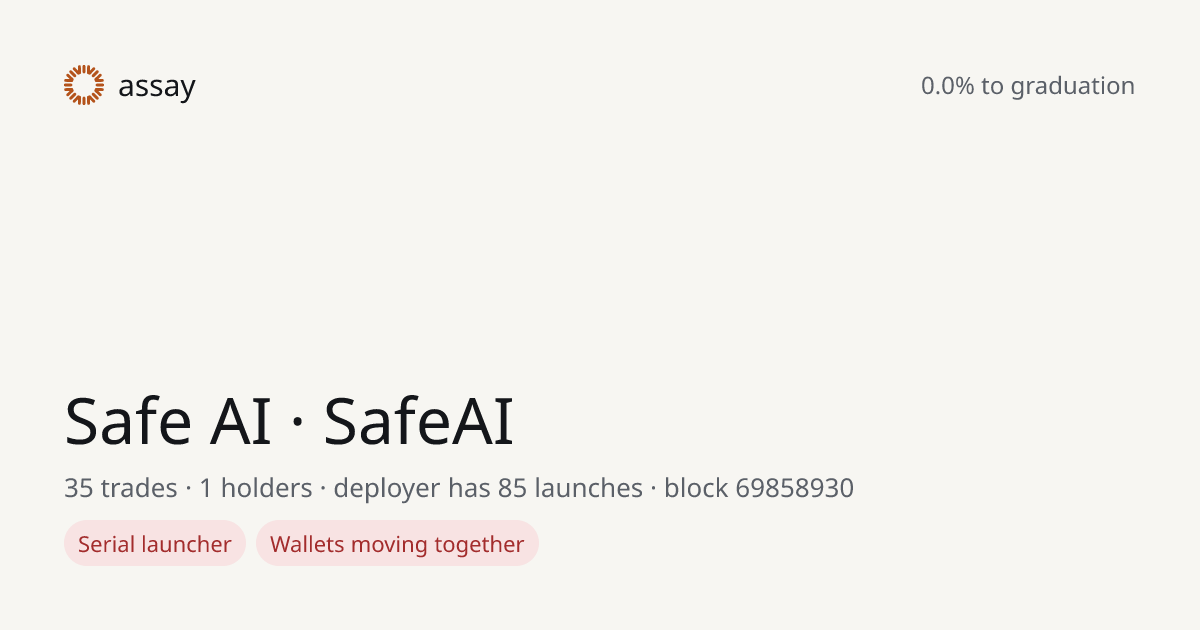Viewport: 1200px width, 630px height.
Task: Click the word holders in stats
Action: click(267, 488)
